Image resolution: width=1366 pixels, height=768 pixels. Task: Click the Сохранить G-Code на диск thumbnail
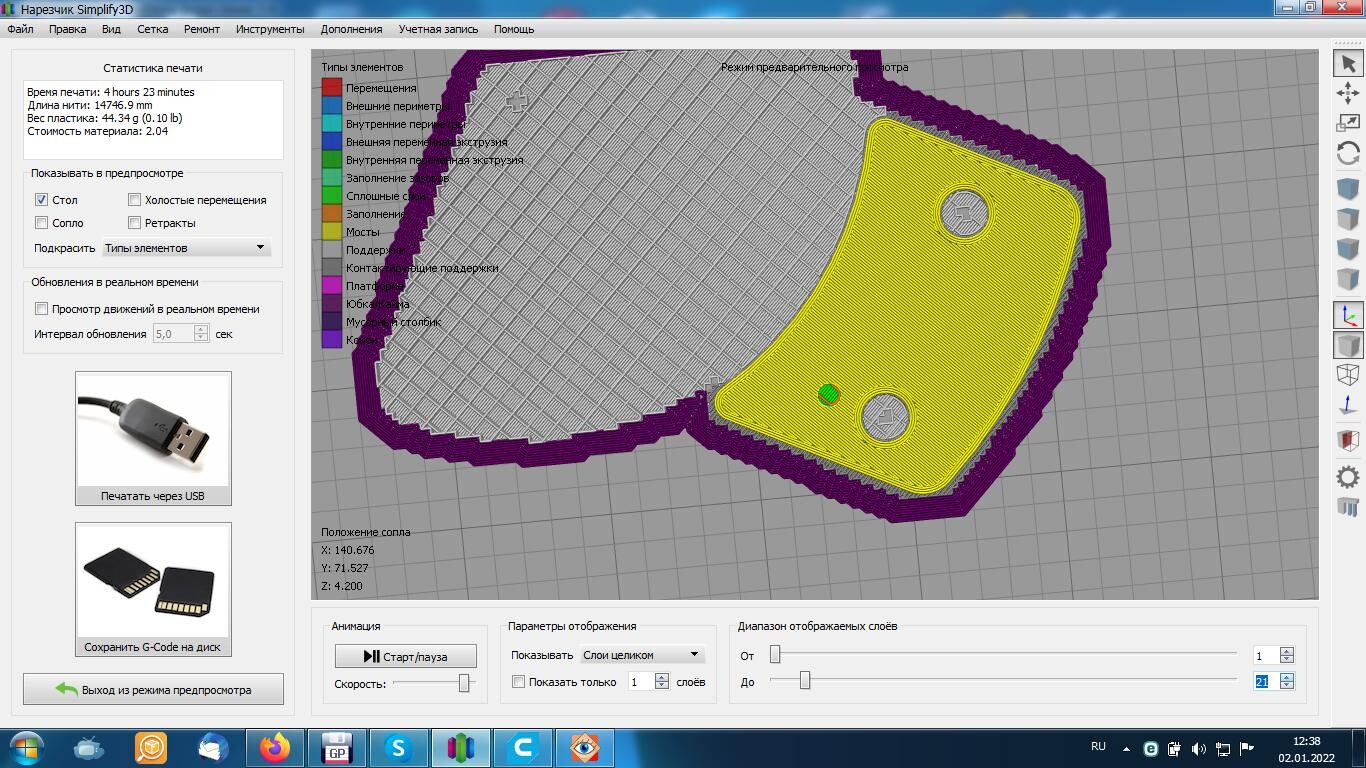153,589
